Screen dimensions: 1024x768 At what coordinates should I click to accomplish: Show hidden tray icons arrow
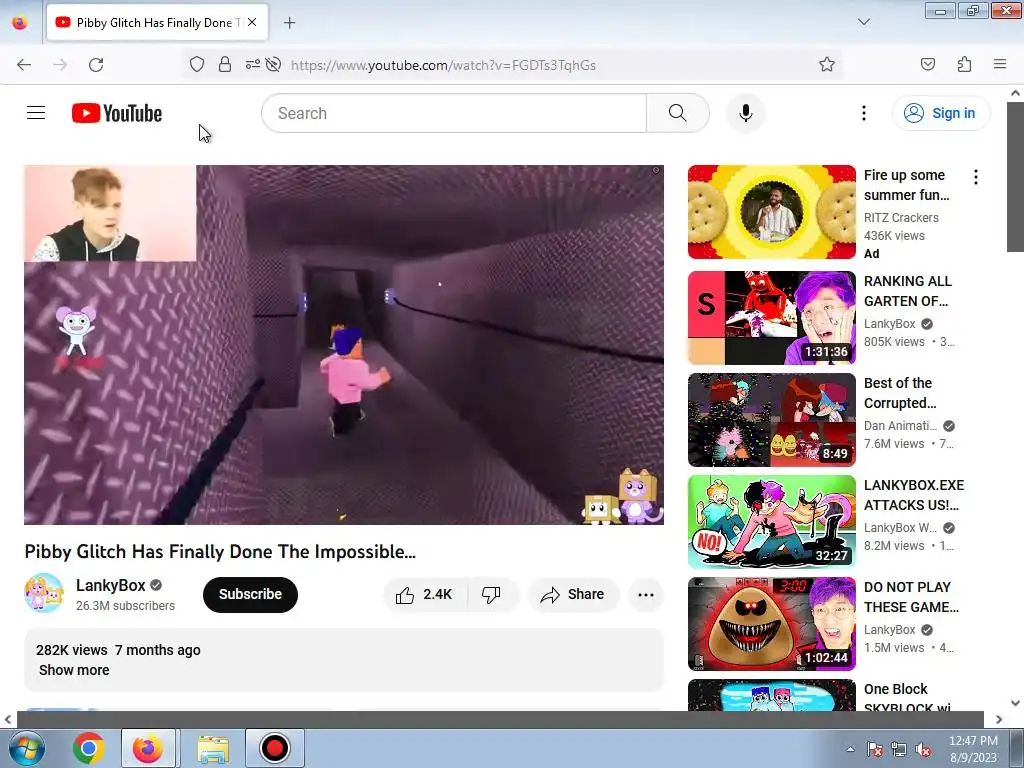click(850, 750)
